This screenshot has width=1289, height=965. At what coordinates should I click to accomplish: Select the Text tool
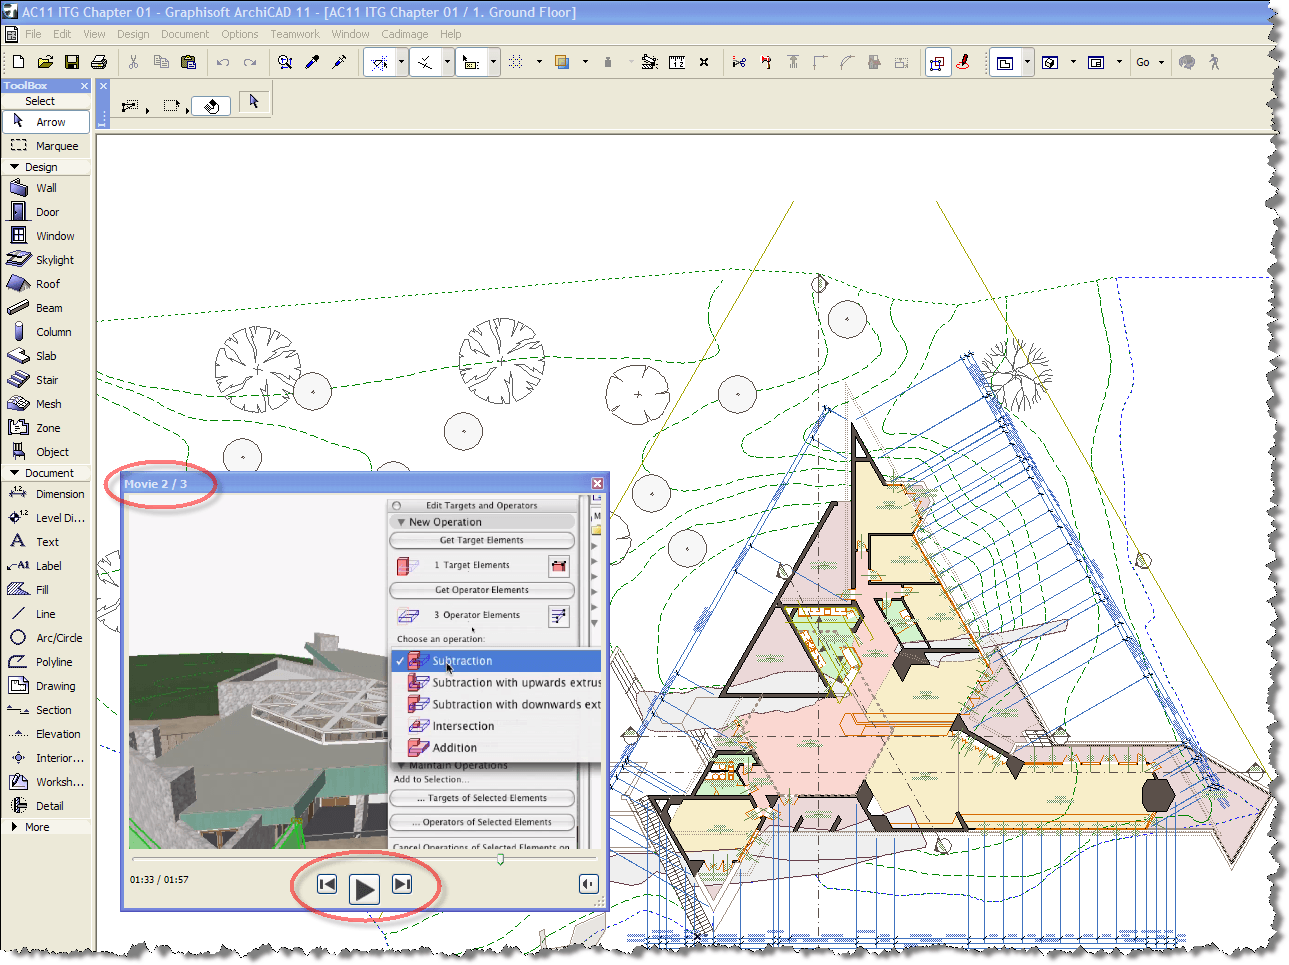coord(46,542)
